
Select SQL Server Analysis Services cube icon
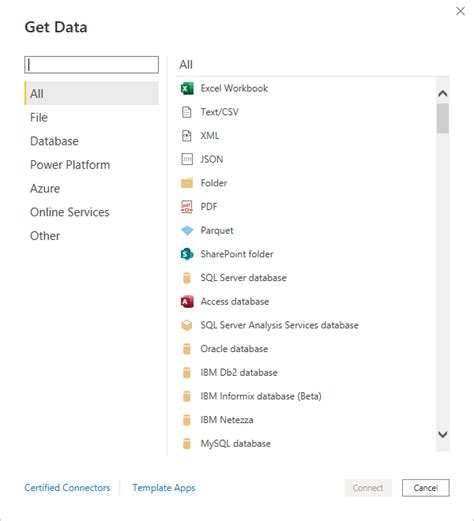coord(187,325)
